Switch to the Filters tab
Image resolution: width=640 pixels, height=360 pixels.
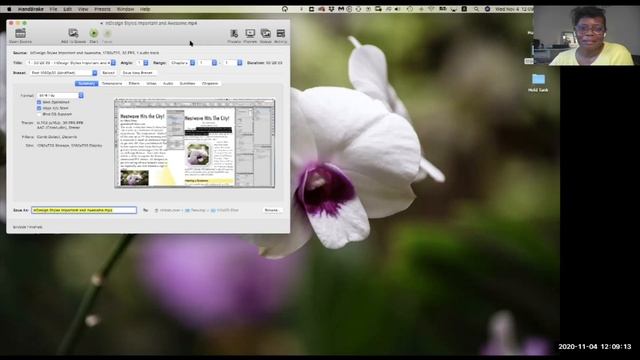[134, 83]
